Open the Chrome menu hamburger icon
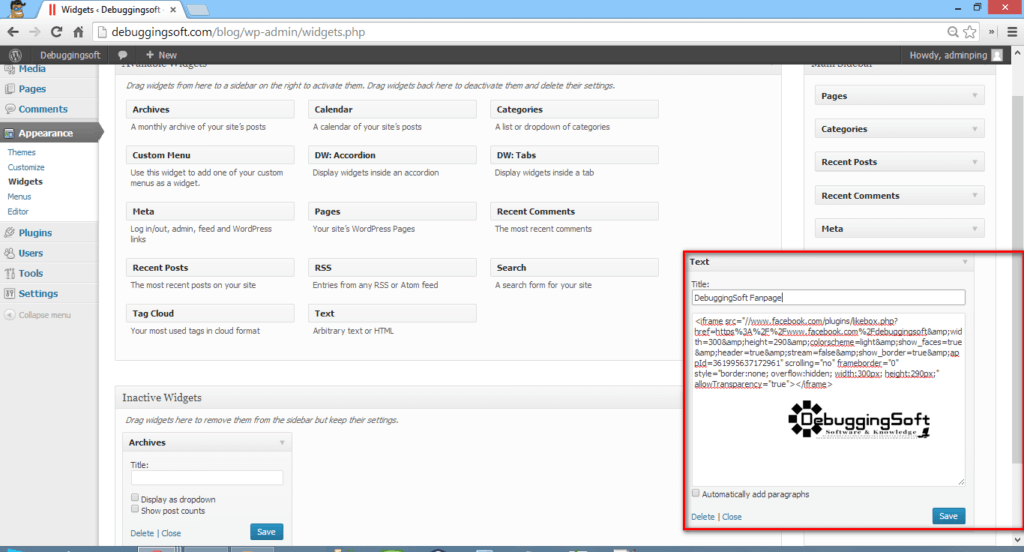This screenshot has width=1024, height=552. (x=1012, y=32)
